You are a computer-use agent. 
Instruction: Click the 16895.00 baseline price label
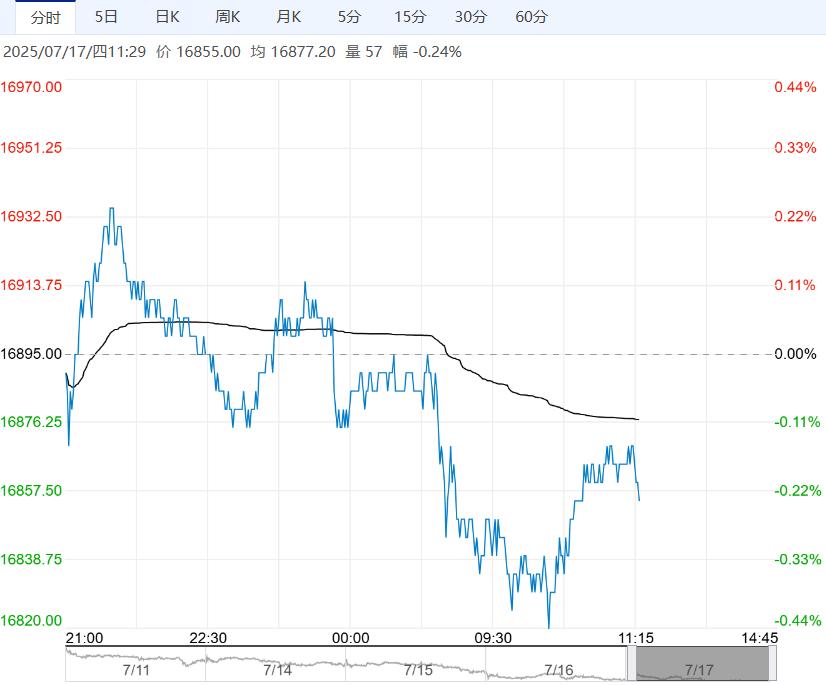coord(32,354)
